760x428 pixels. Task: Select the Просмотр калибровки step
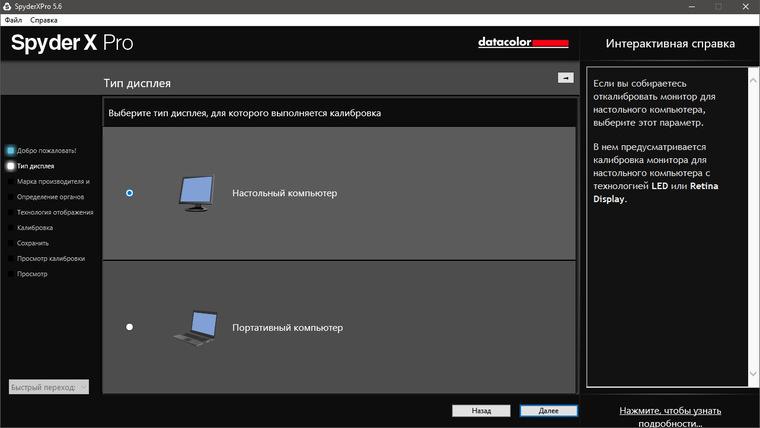51,259
